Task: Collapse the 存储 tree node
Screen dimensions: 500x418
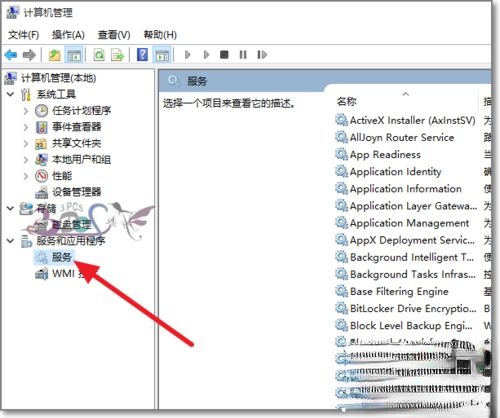Action: click(x=11, y=208)
